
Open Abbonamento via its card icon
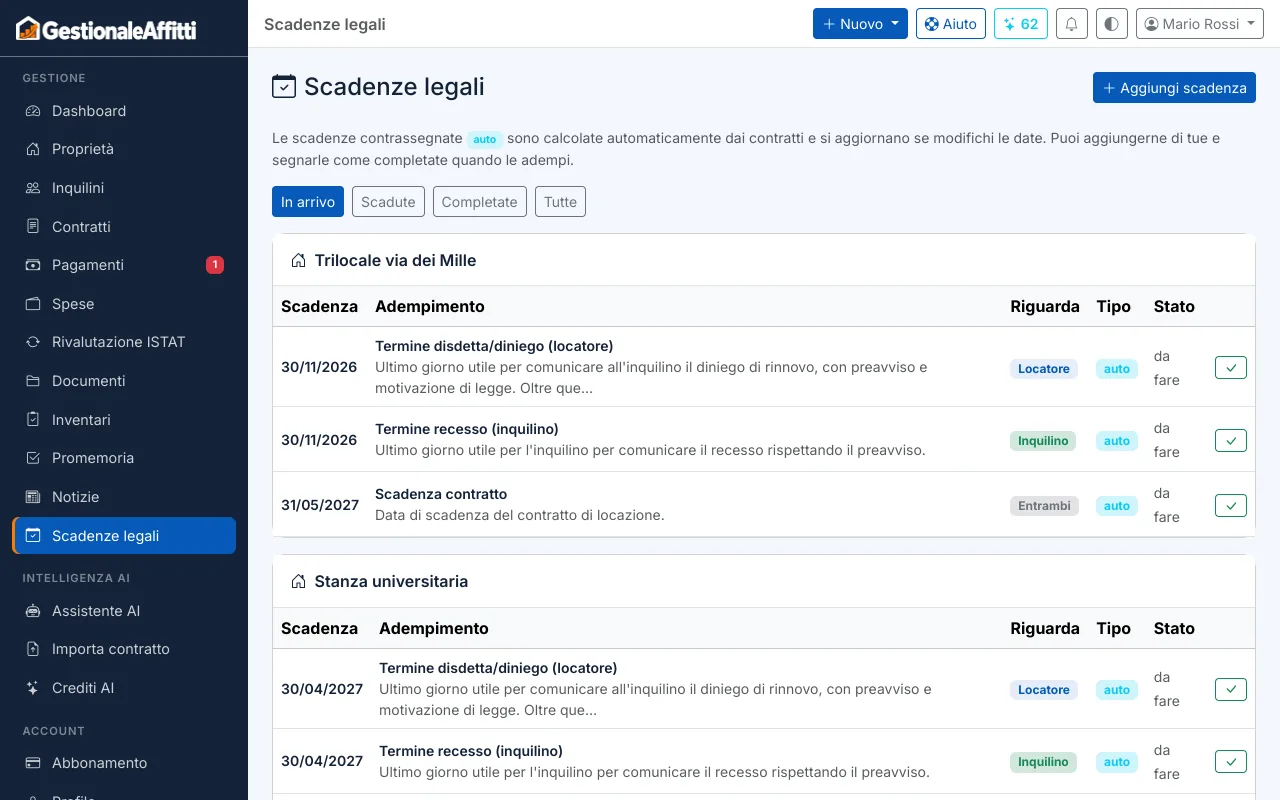(33, 763)
